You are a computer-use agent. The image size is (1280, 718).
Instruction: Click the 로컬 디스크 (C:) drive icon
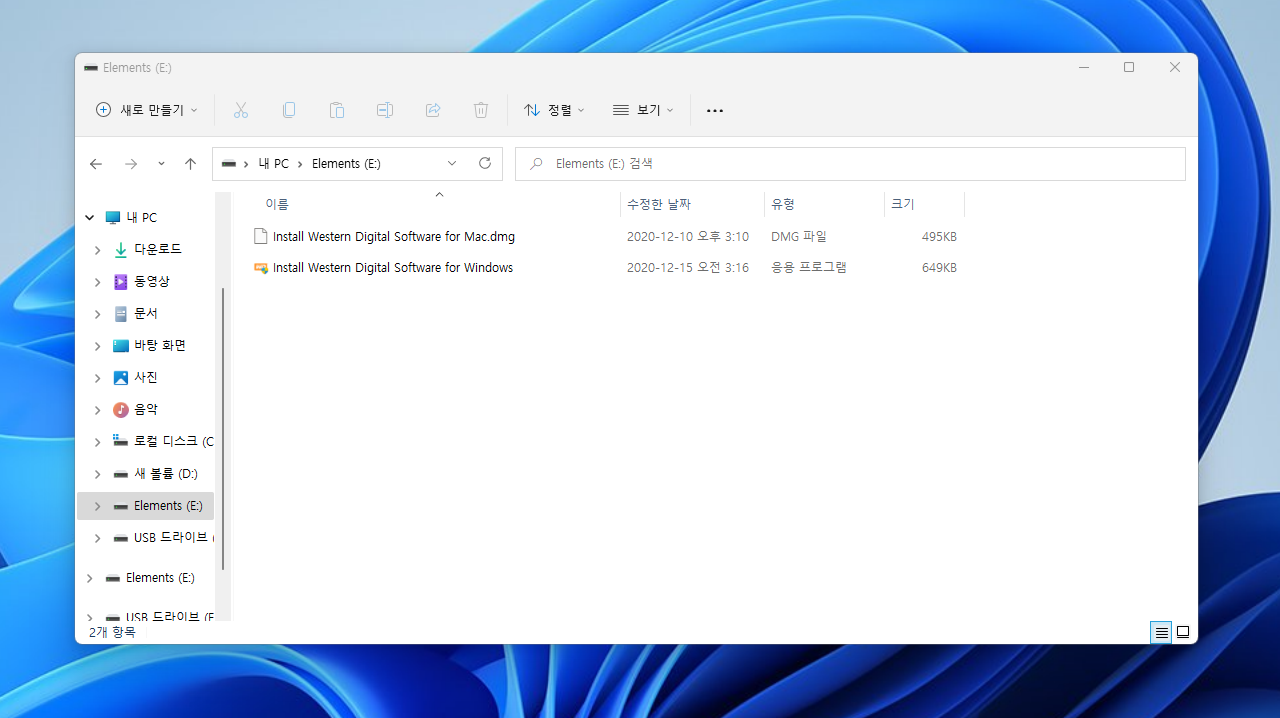coord(121,441)
